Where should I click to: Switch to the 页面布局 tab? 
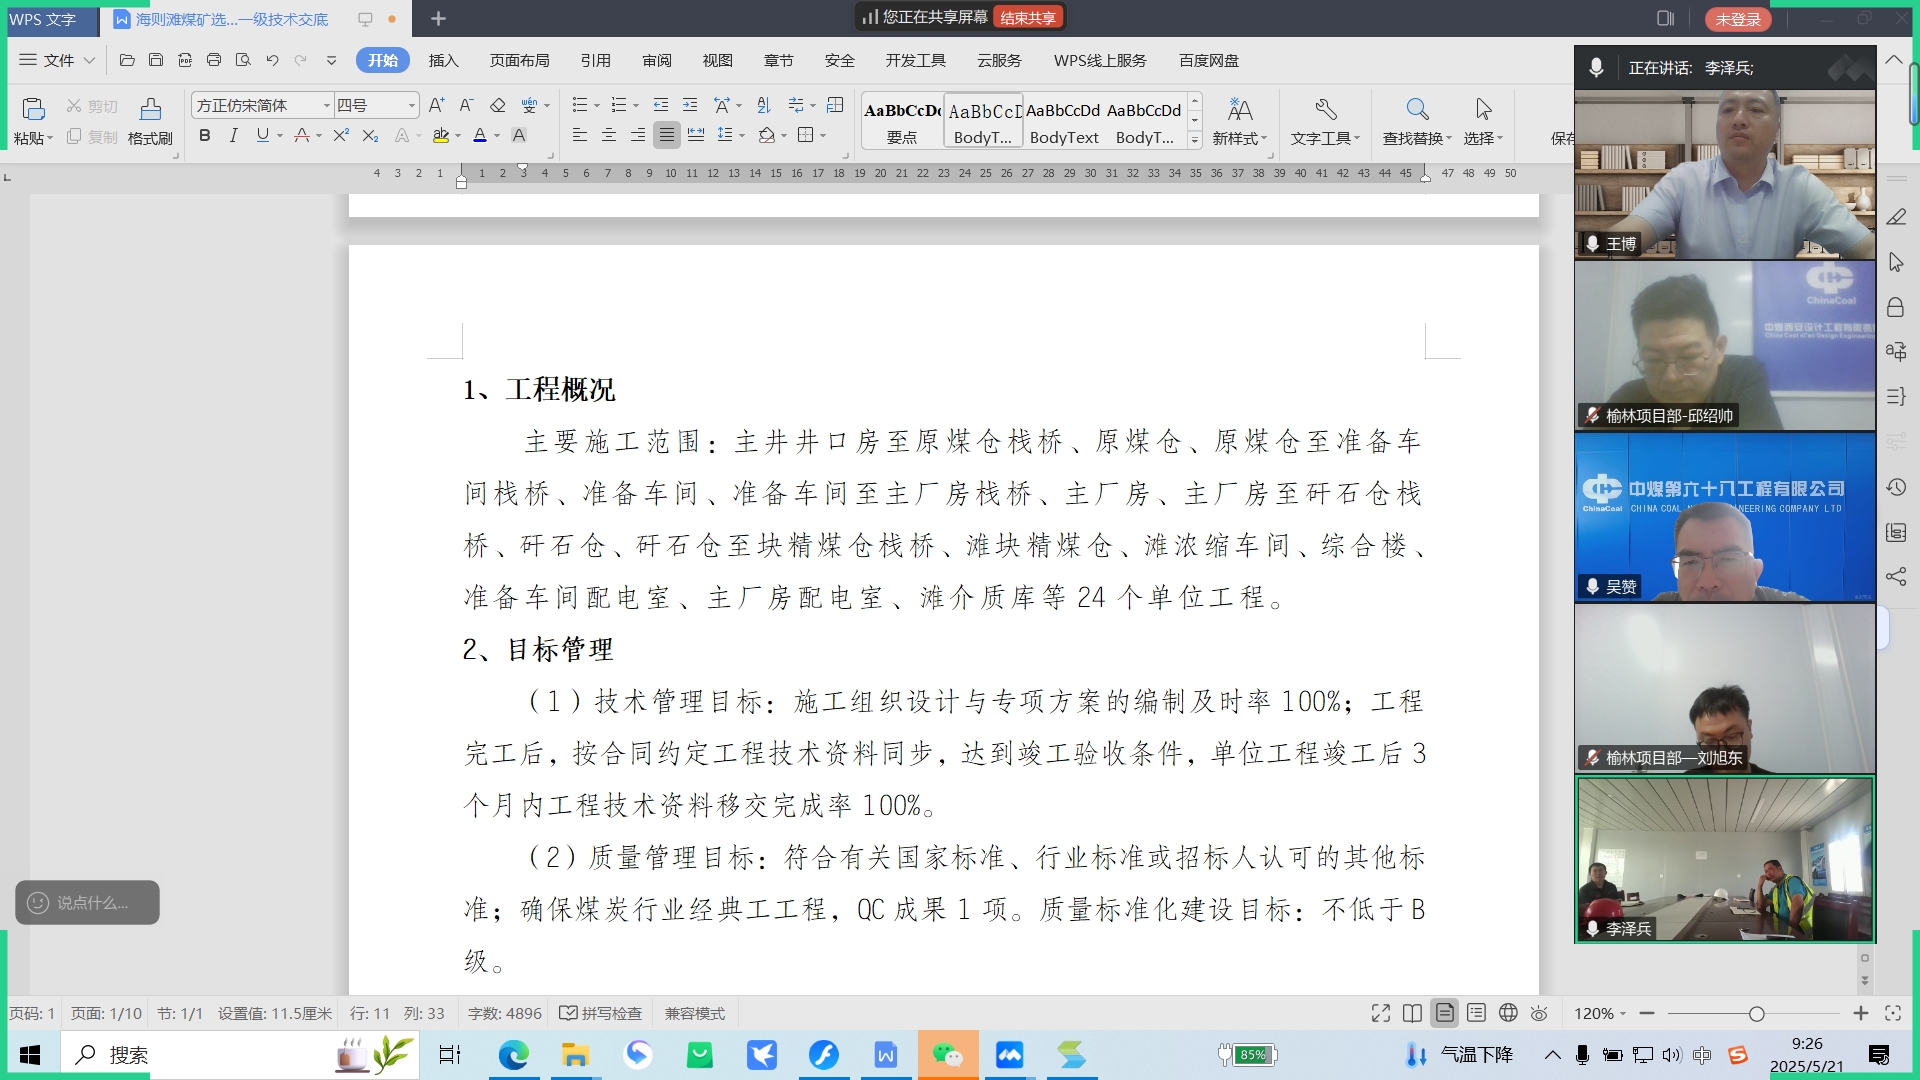click(519, 60)
